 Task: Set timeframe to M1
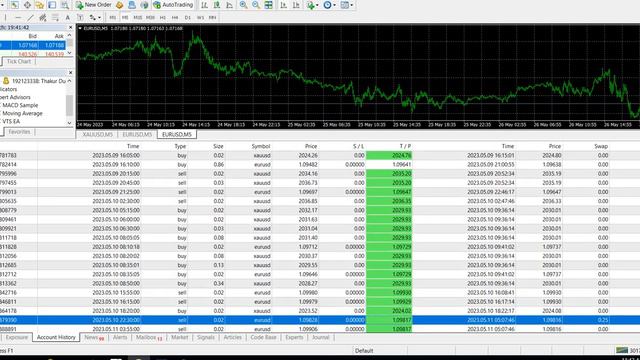[112, 18]
